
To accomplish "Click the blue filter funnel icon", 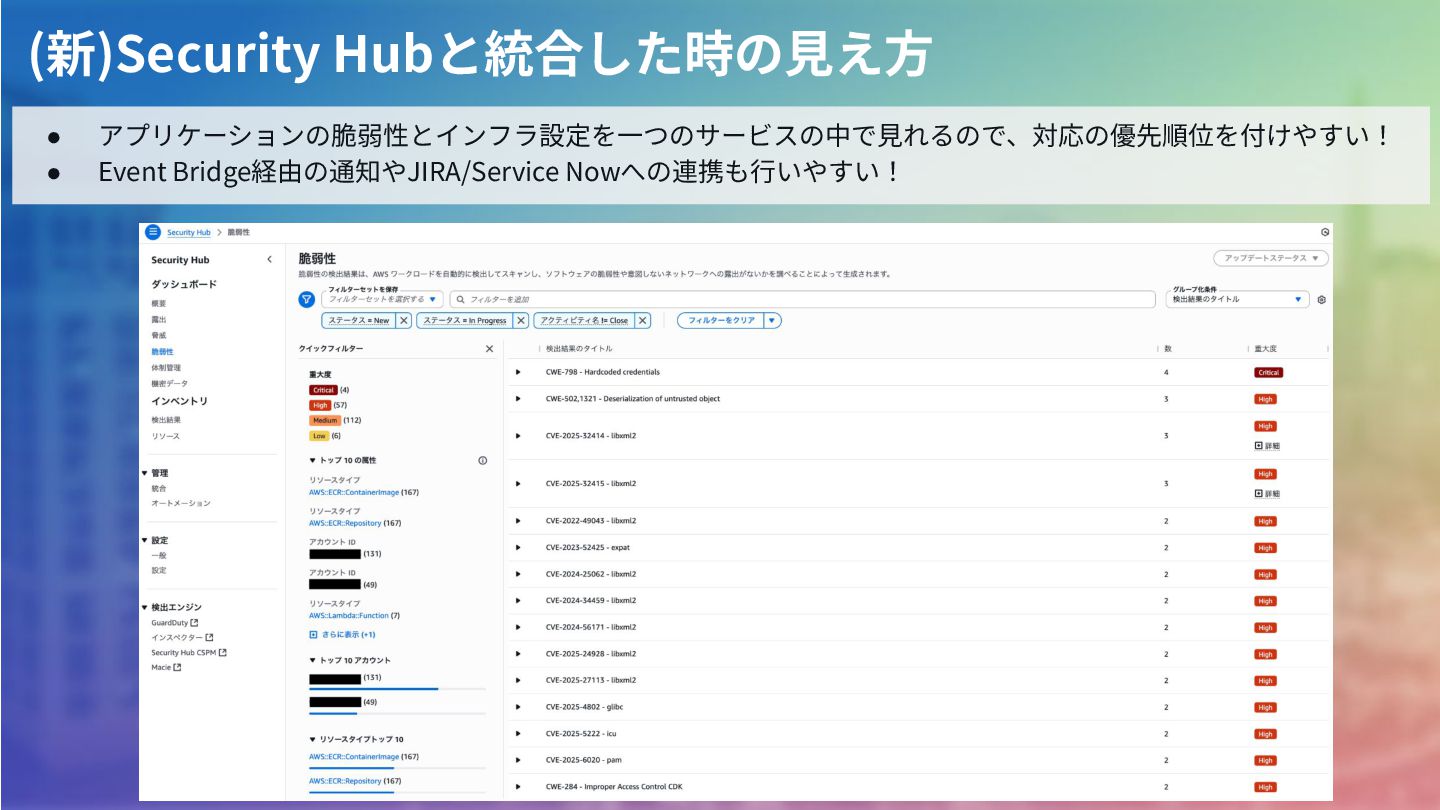I will [307, 299].
